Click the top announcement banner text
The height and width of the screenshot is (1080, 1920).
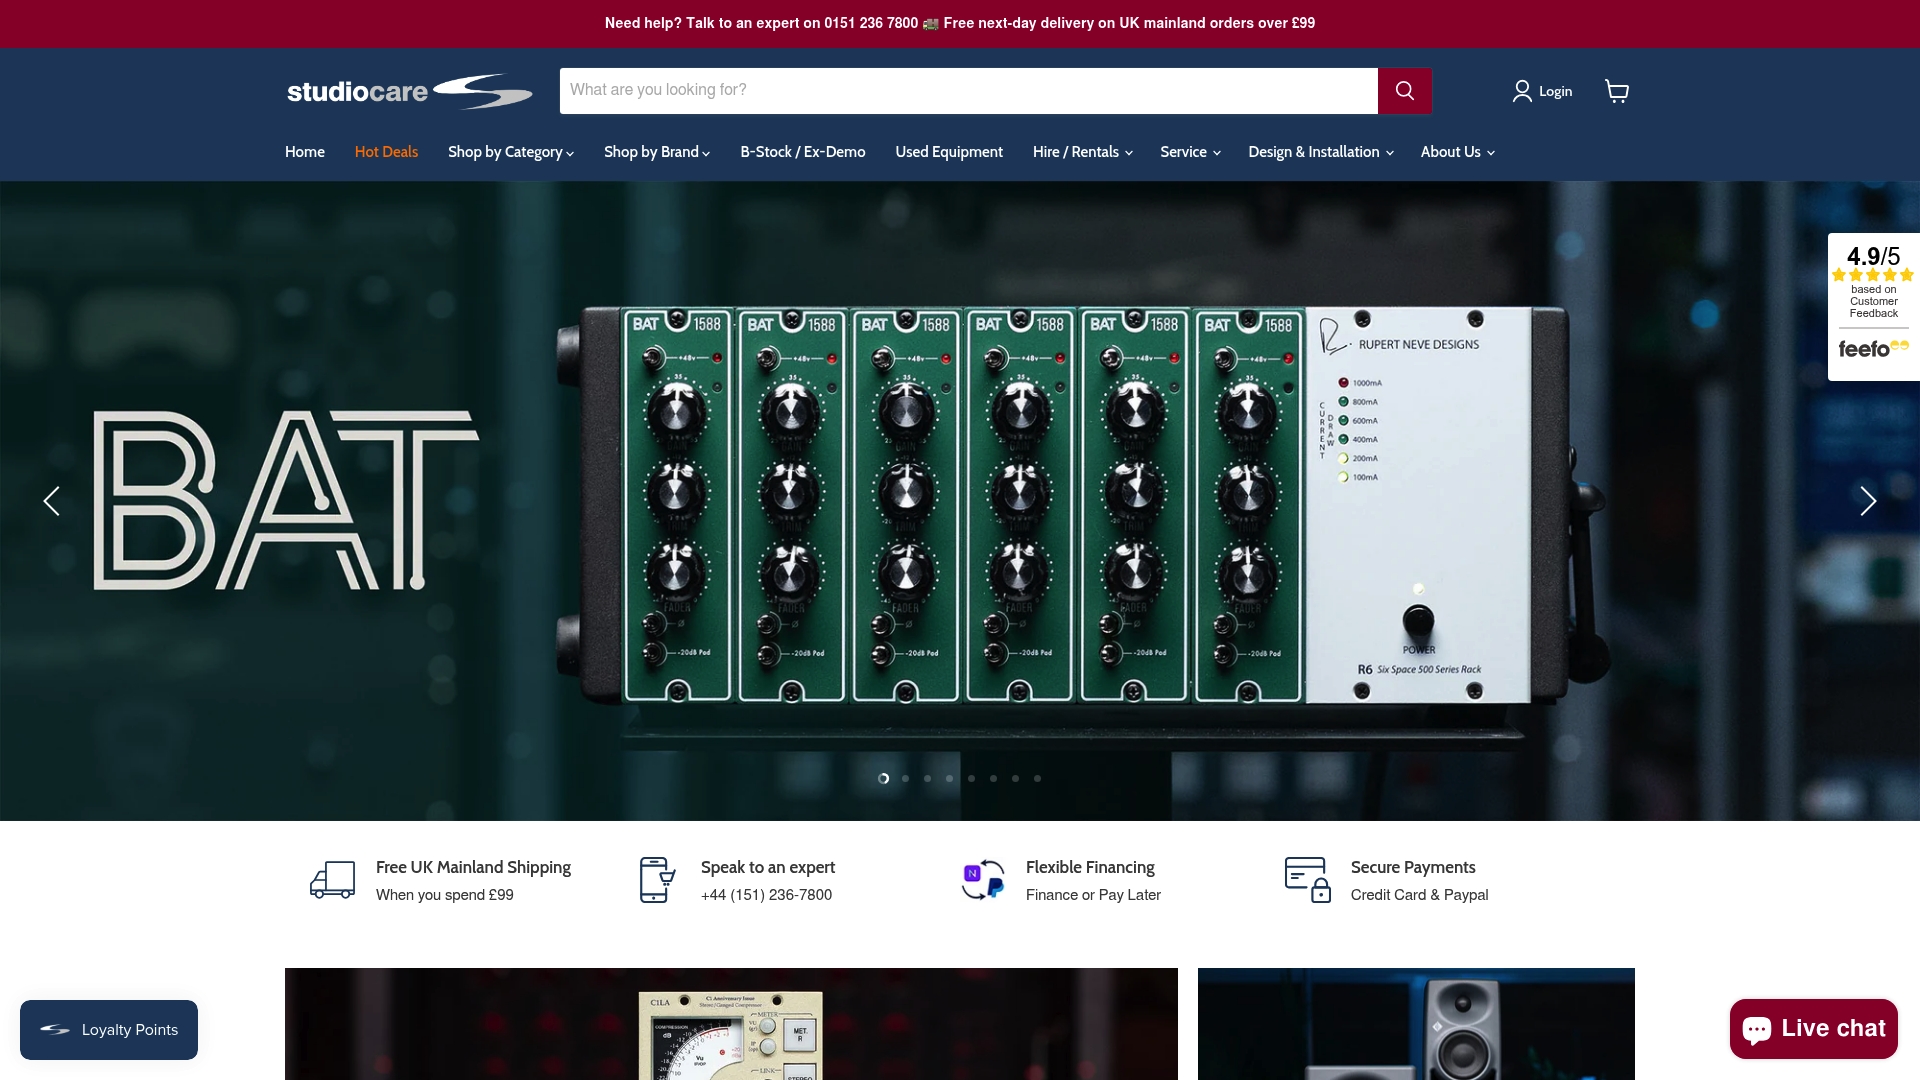coord(960,23)
